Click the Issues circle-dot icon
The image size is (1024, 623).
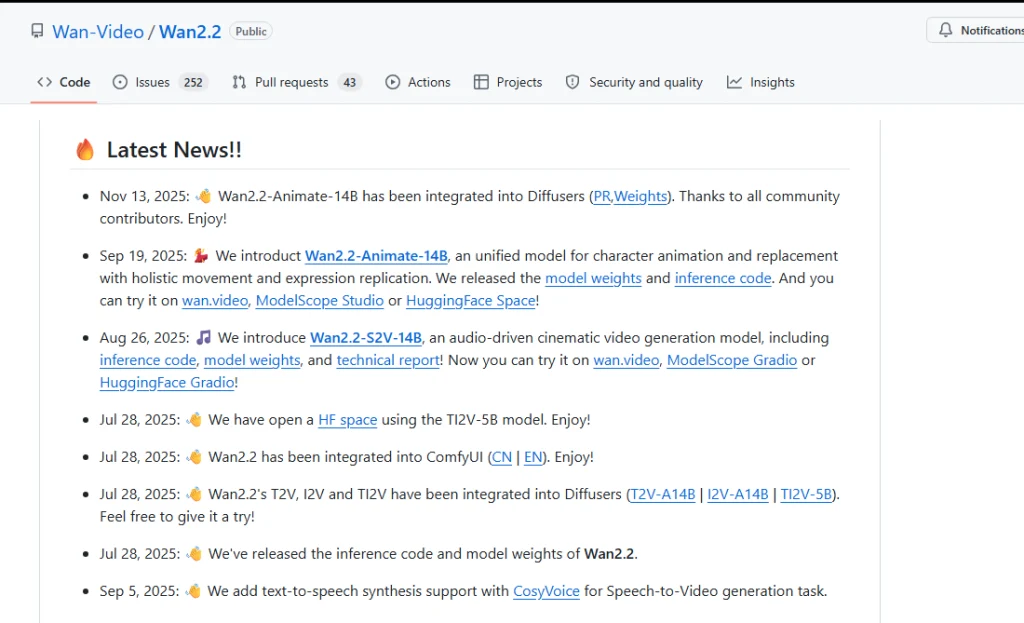click(120, 82)
